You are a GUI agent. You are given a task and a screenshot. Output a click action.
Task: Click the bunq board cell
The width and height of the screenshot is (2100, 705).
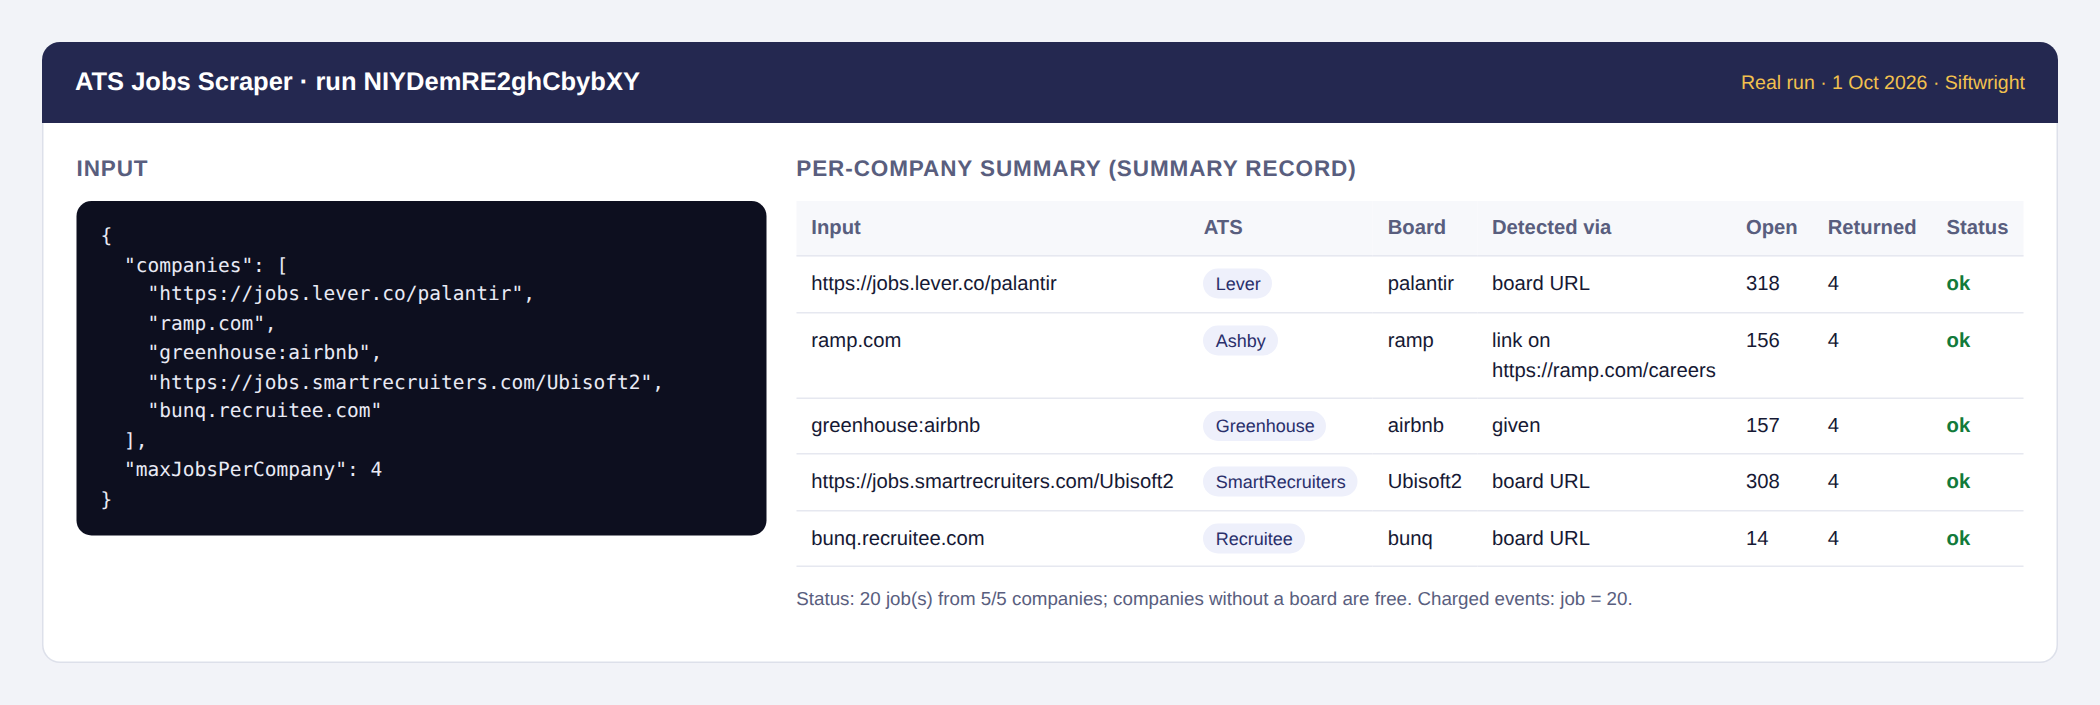(1409, 539)
